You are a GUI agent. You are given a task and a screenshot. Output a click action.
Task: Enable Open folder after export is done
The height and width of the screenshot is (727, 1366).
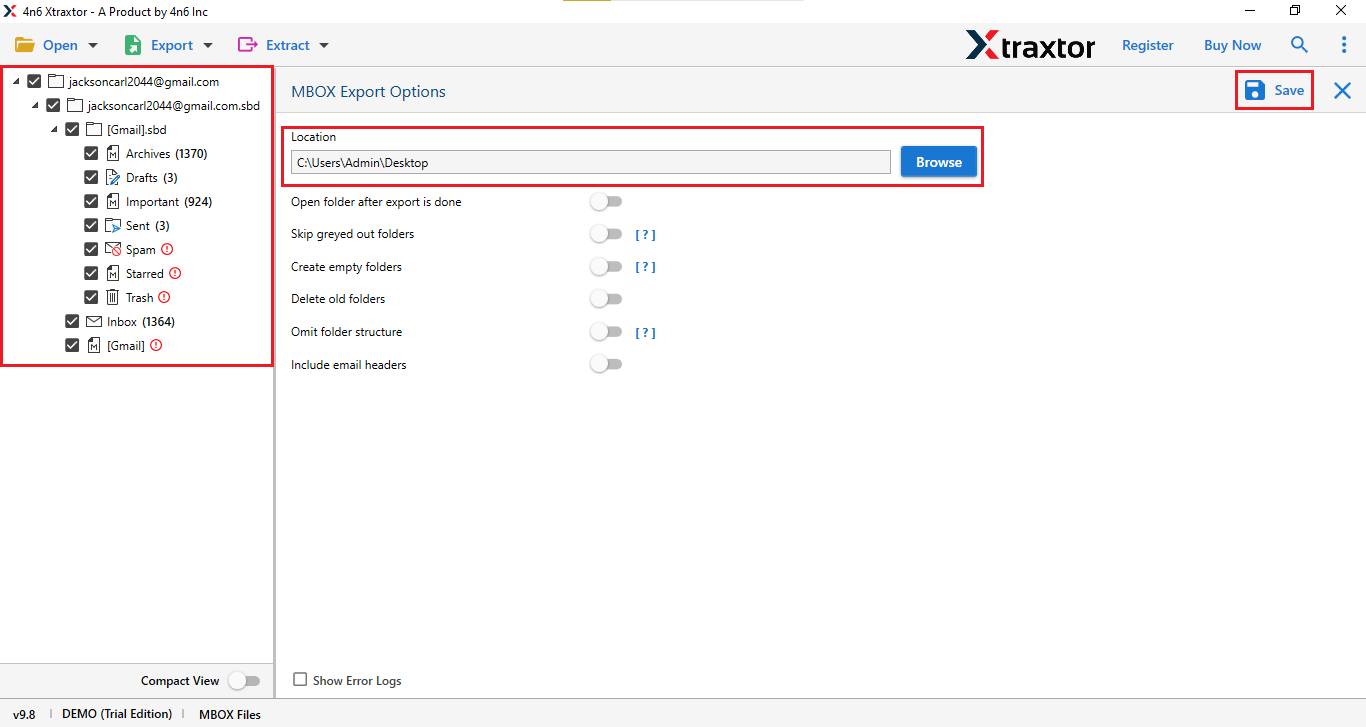pos(606,201)
